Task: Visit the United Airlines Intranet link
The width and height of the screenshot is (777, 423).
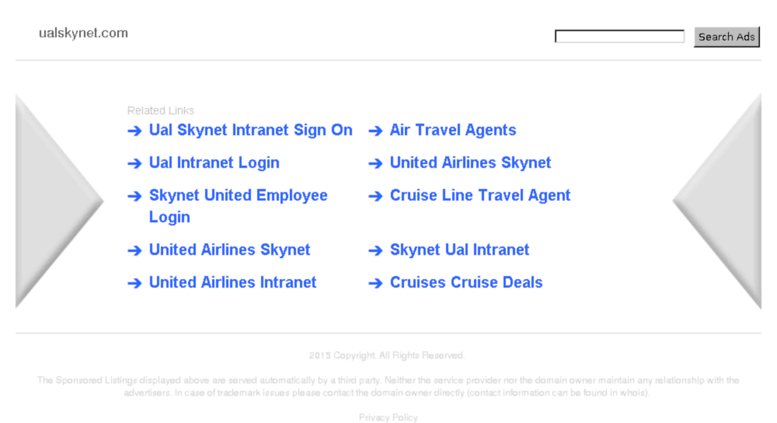Action: click(x=232, y=283)
